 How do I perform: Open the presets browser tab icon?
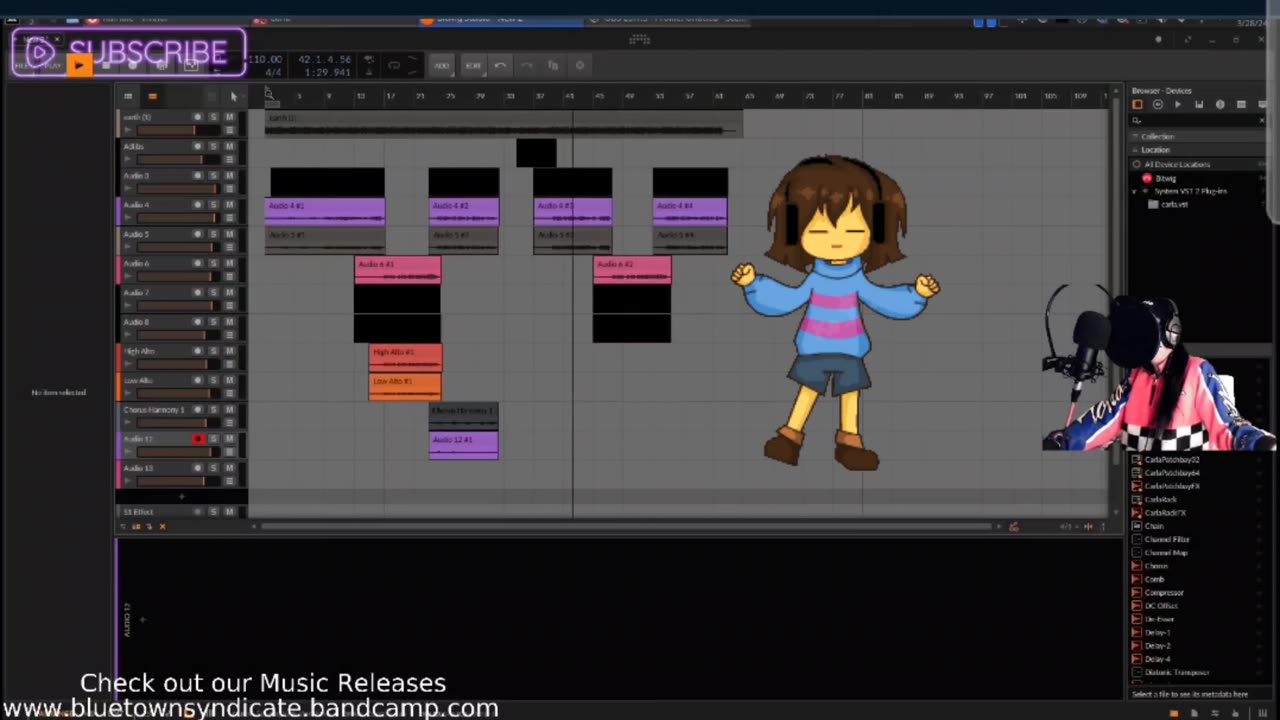(x=1158, y=105)
